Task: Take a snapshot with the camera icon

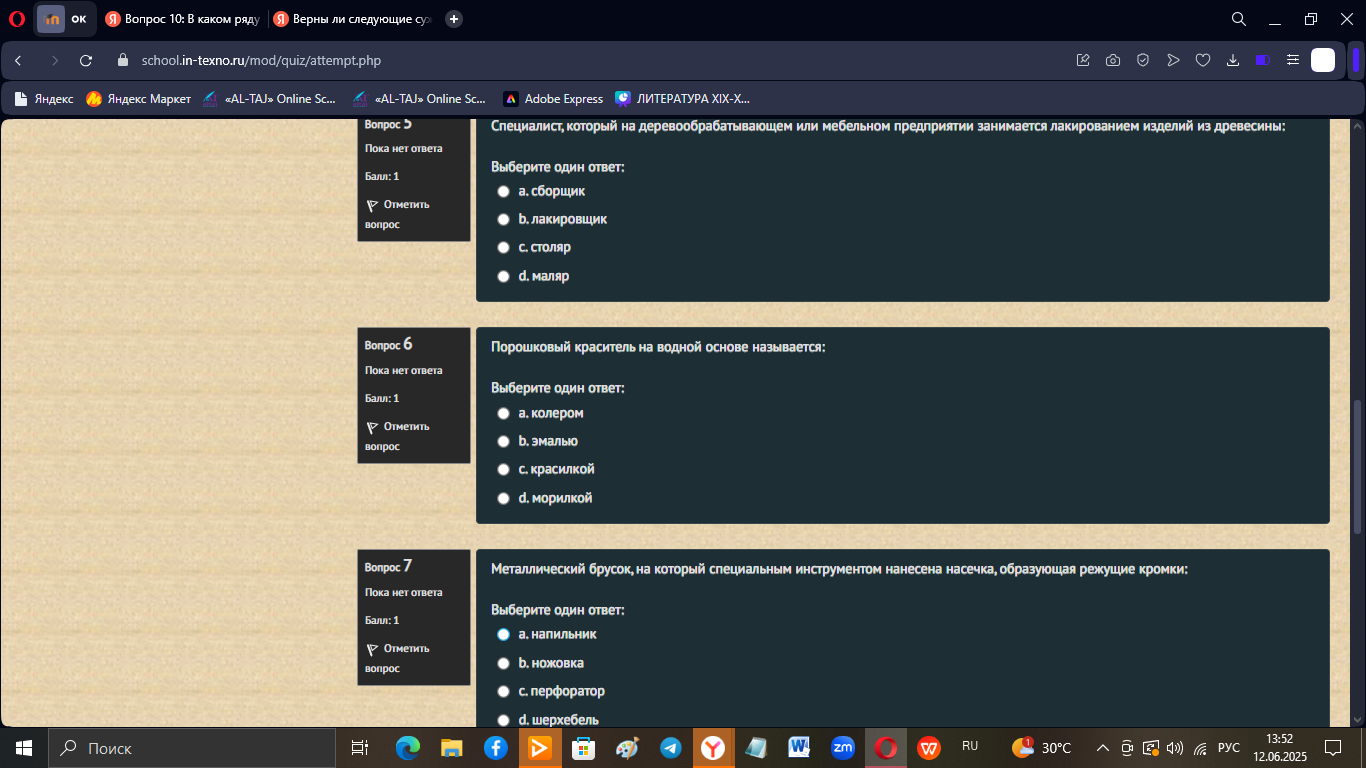Action: tap(1113, 60)
